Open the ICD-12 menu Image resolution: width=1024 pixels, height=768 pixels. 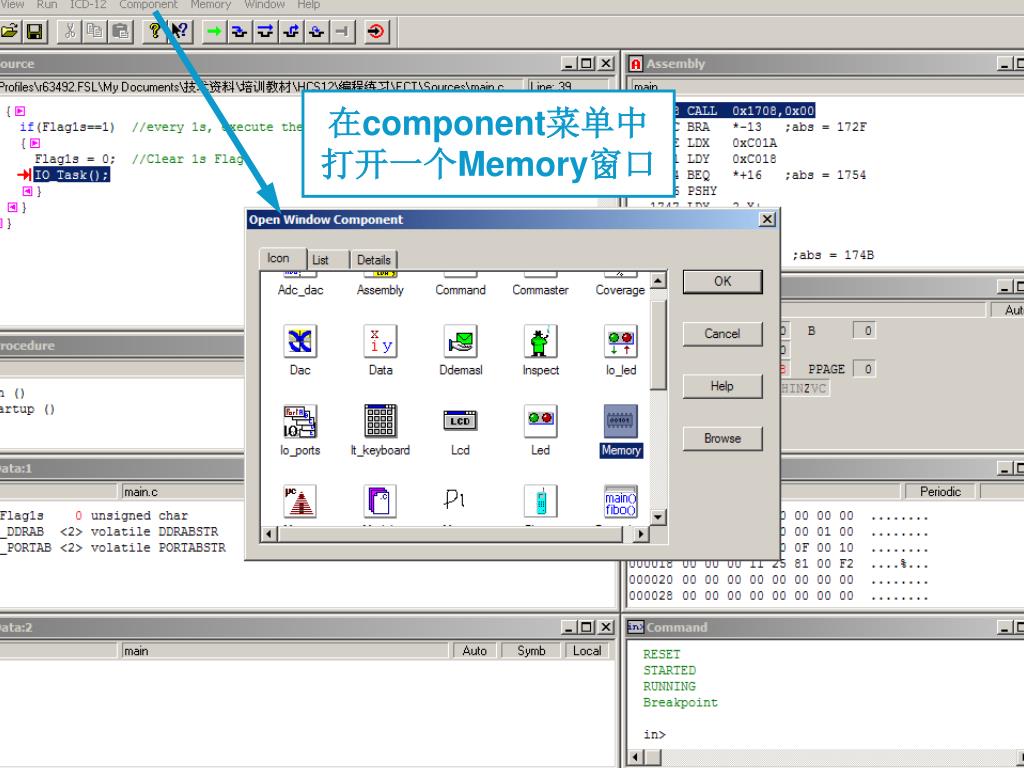point(88,5)
